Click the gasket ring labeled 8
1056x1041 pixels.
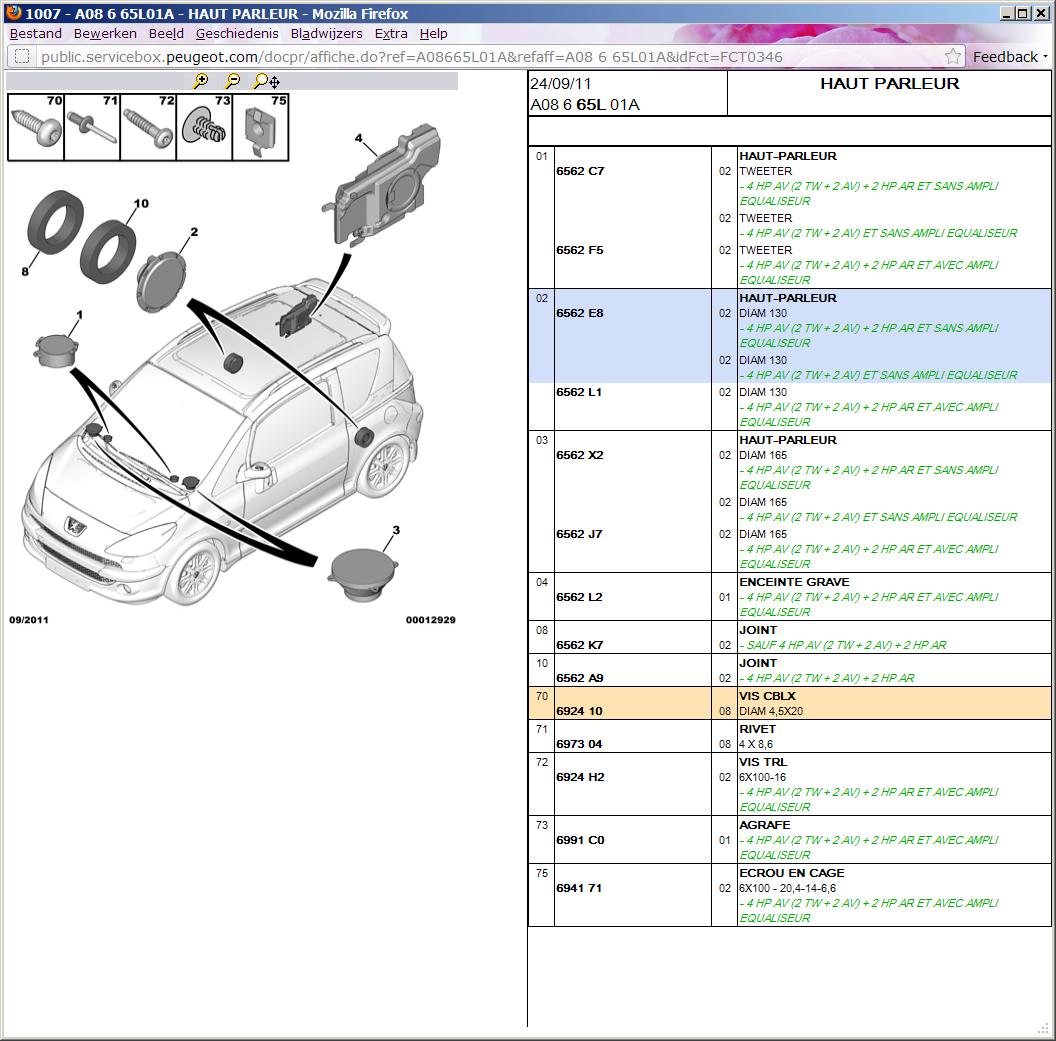[55, 223]
